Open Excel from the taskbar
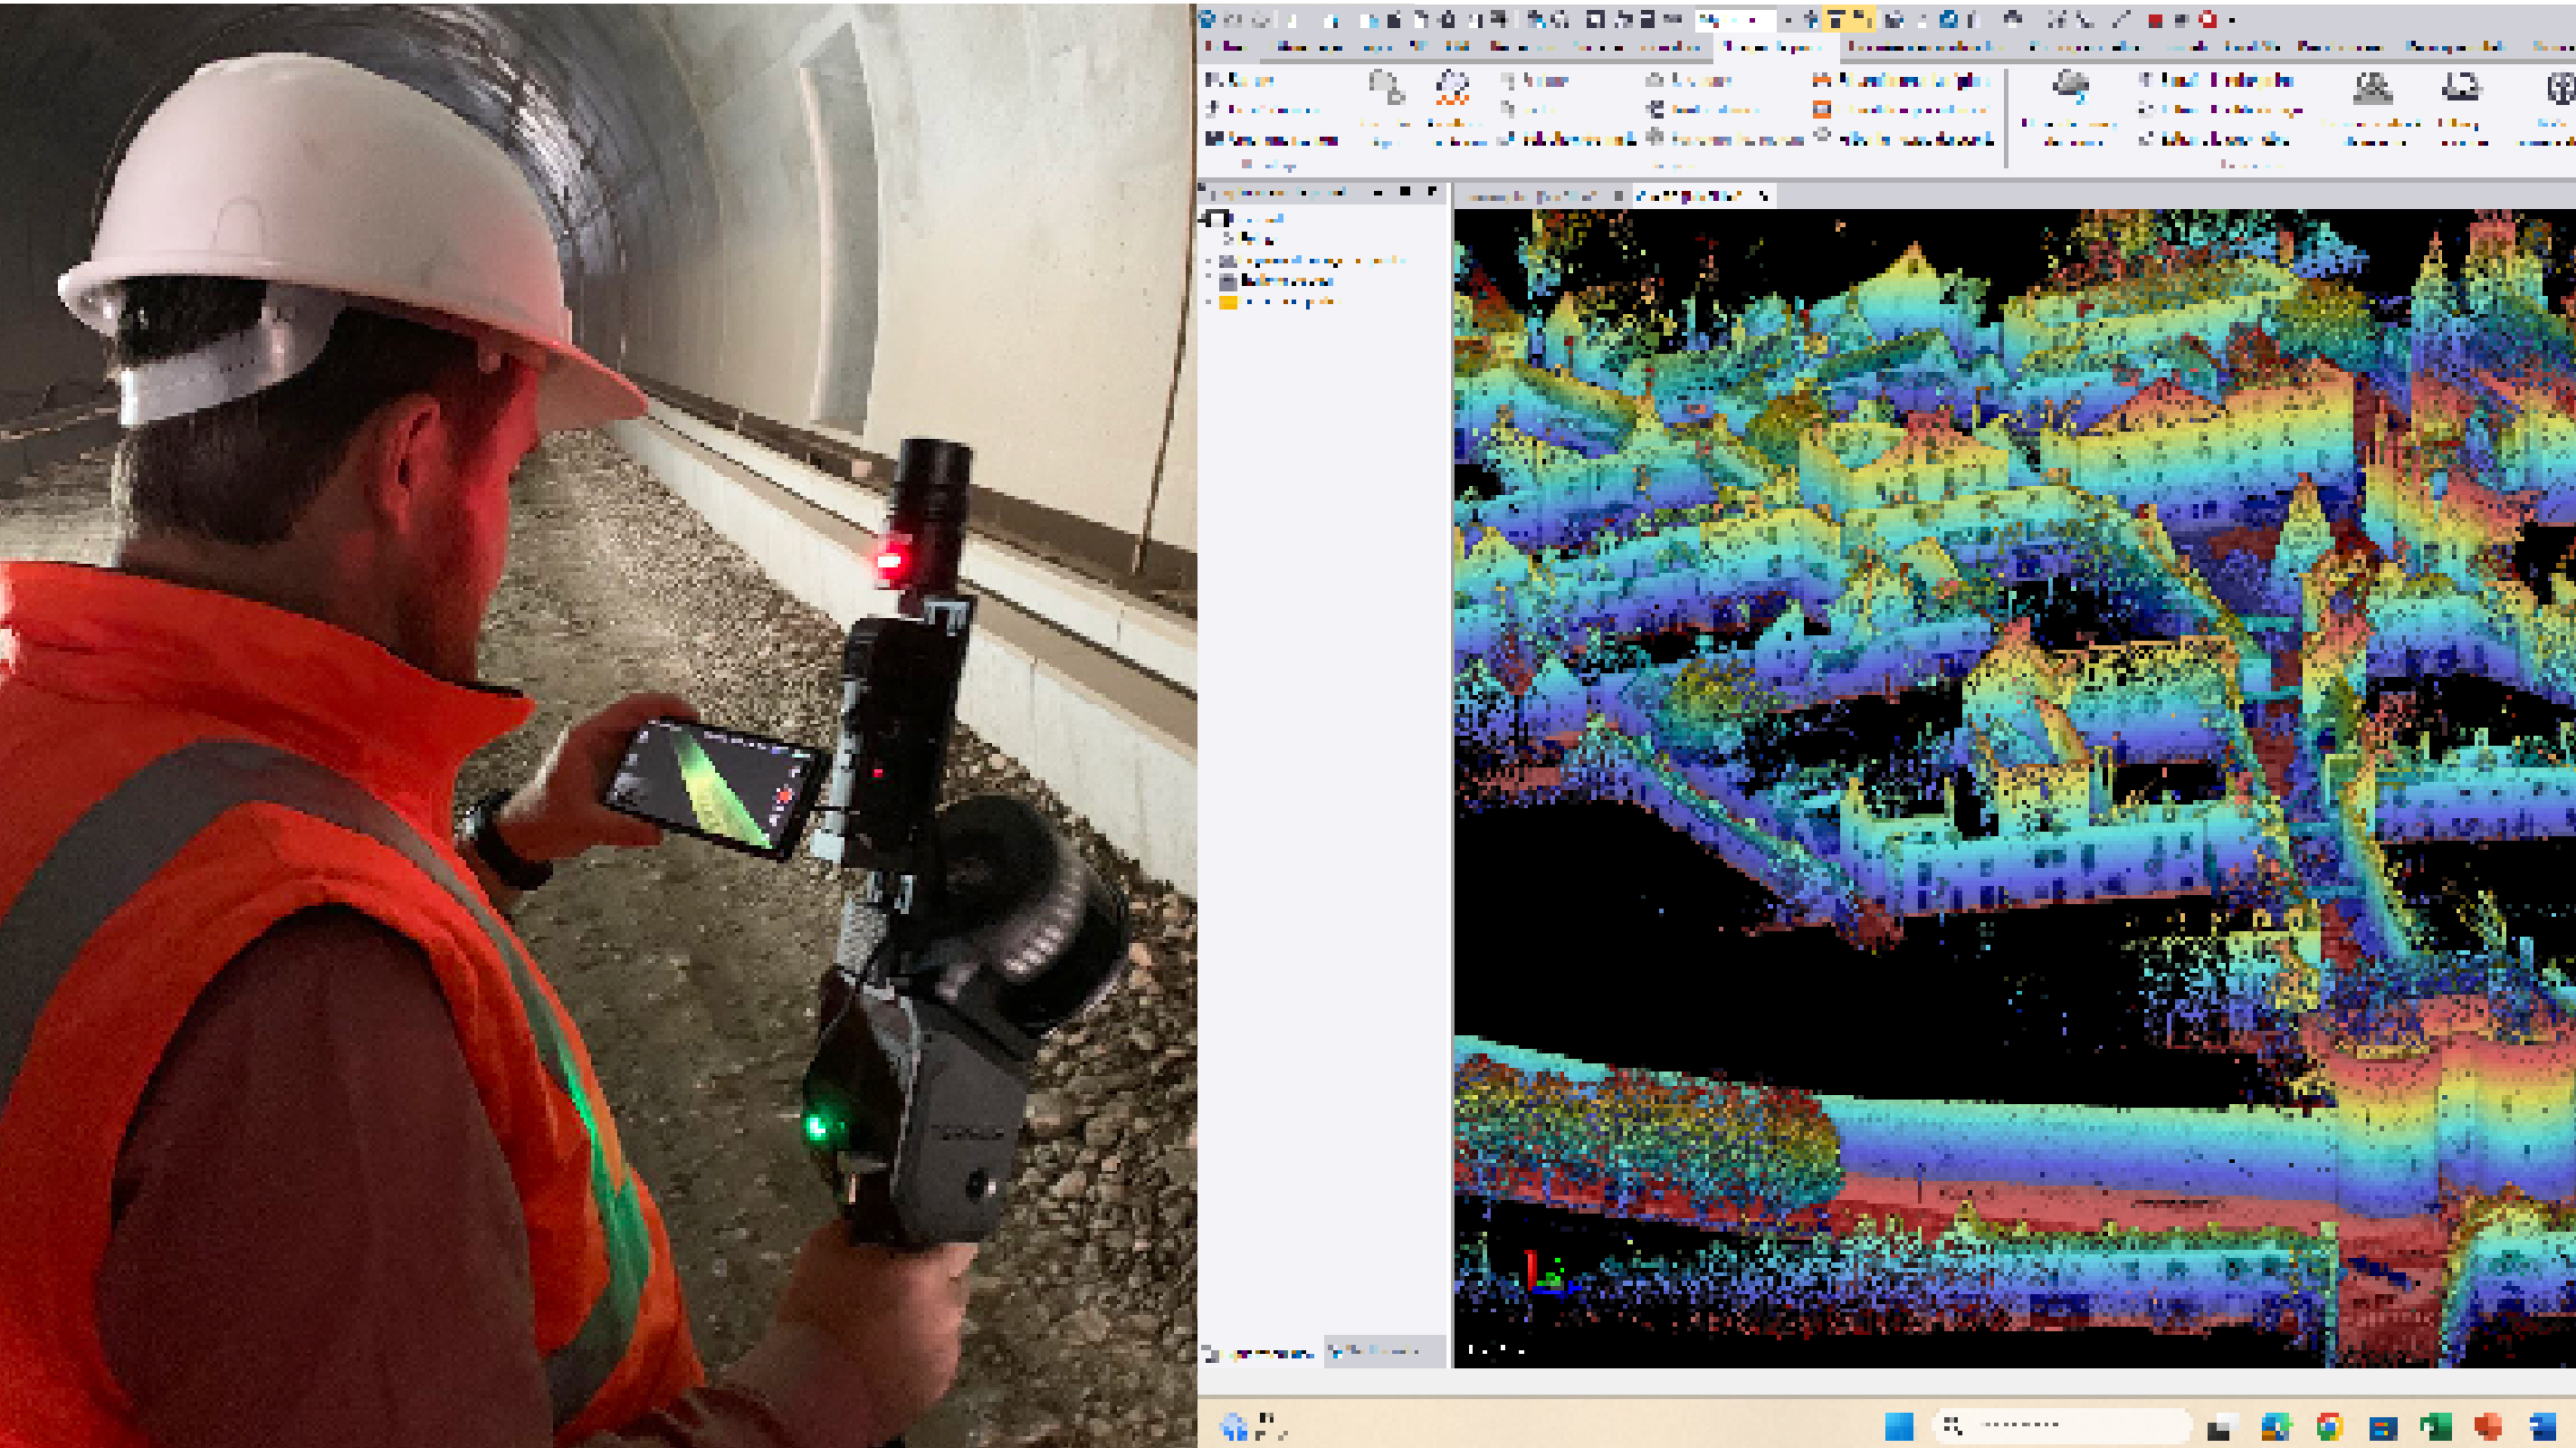2576x1448 pixels. click(2436, 1426)
